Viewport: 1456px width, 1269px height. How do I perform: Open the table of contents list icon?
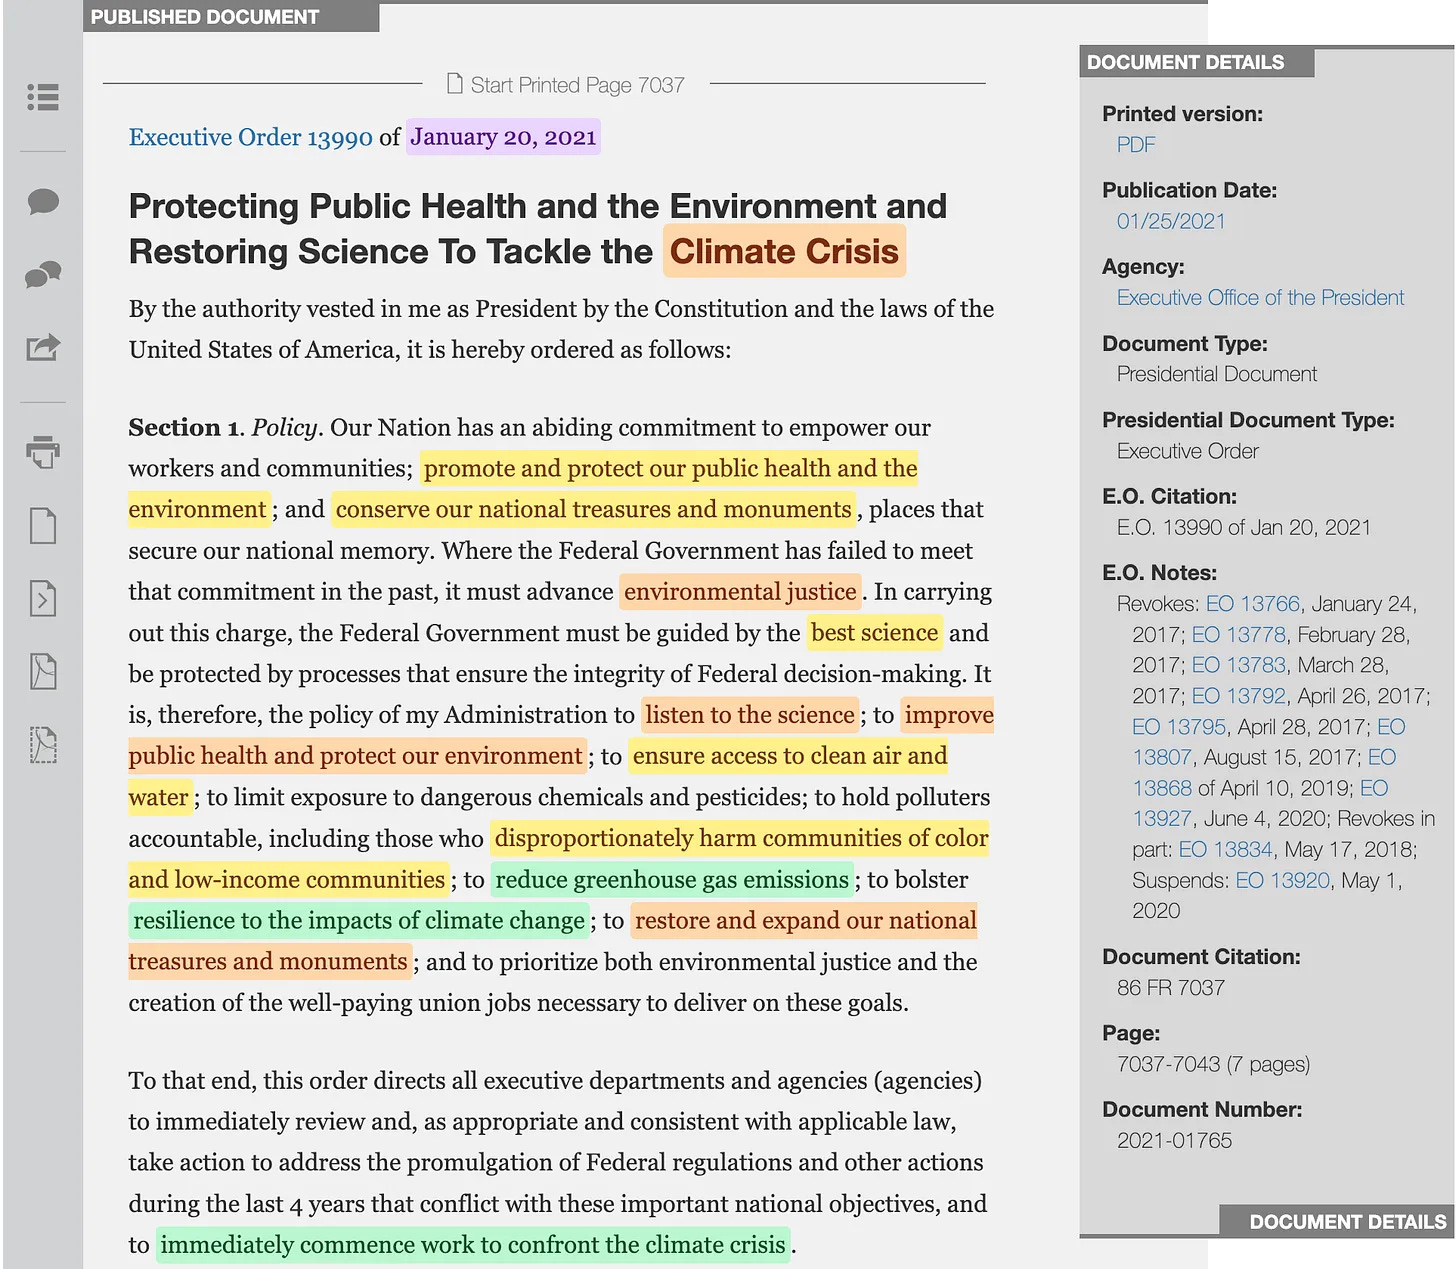coord(43,97)
